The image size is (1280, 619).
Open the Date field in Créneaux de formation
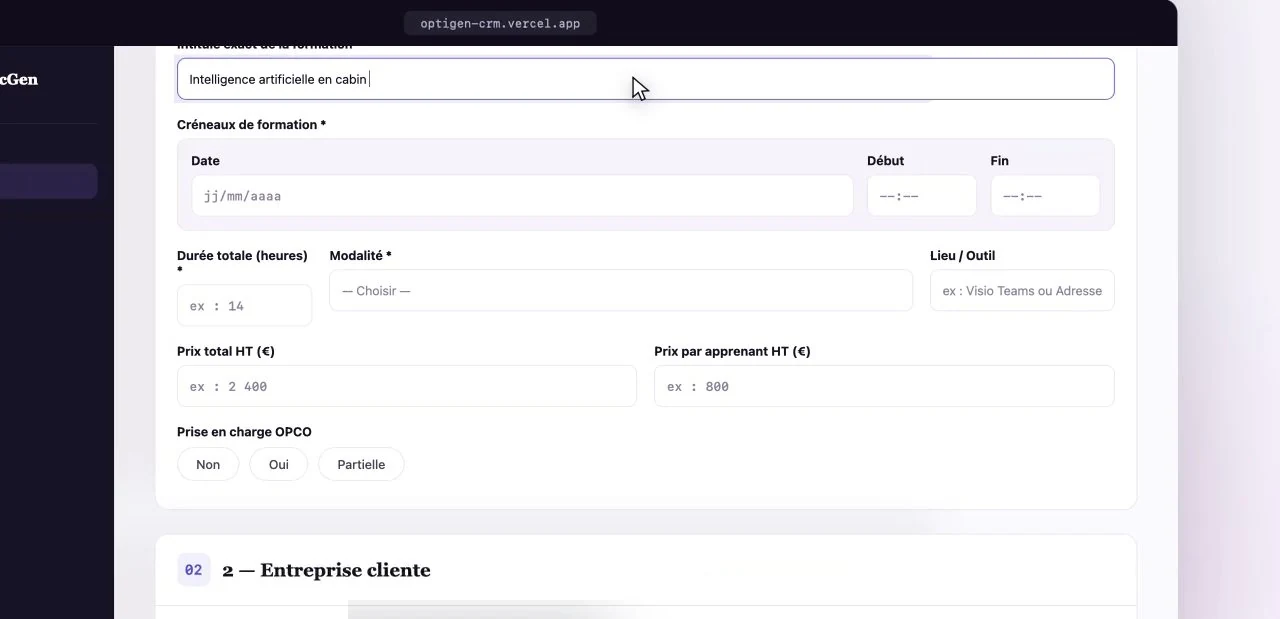(x=522, y=196)
